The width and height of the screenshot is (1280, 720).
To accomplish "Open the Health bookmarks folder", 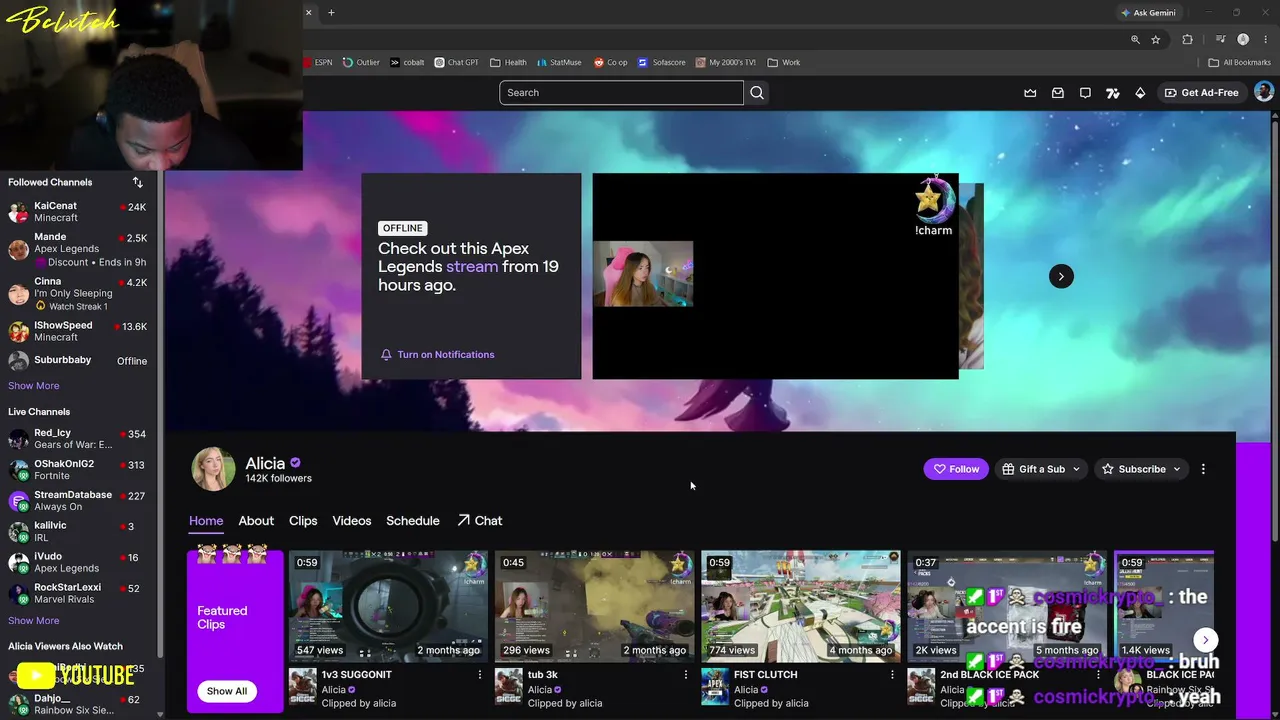I will 508,62.
